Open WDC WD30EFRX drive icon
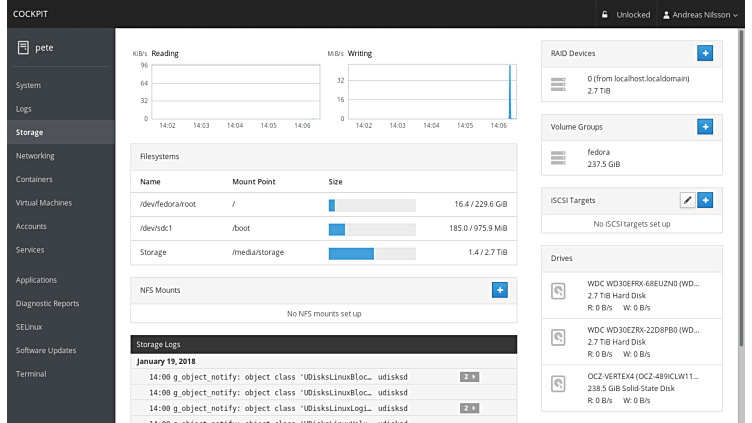This screenshot has height=423, width=752. click(559, 291)
